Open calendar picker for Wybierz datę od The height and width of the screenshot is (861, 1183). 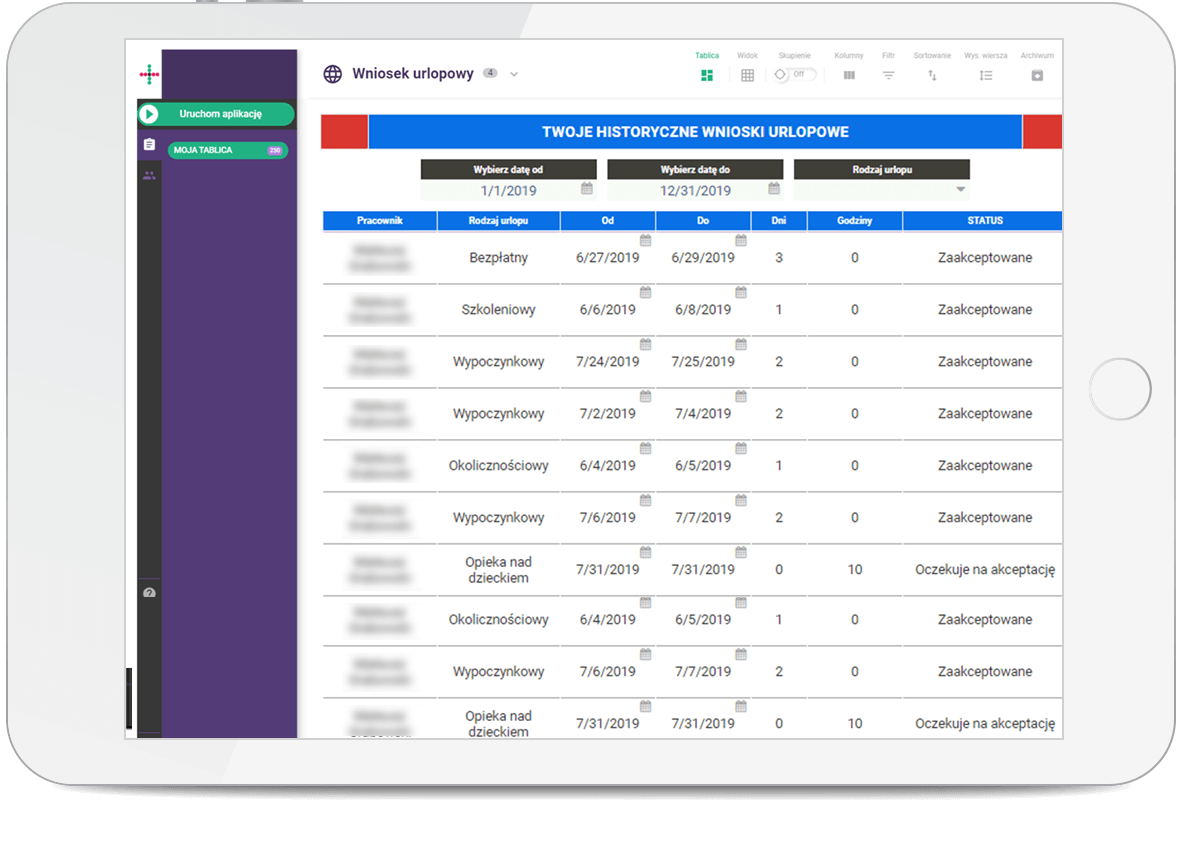coord(587,189)
